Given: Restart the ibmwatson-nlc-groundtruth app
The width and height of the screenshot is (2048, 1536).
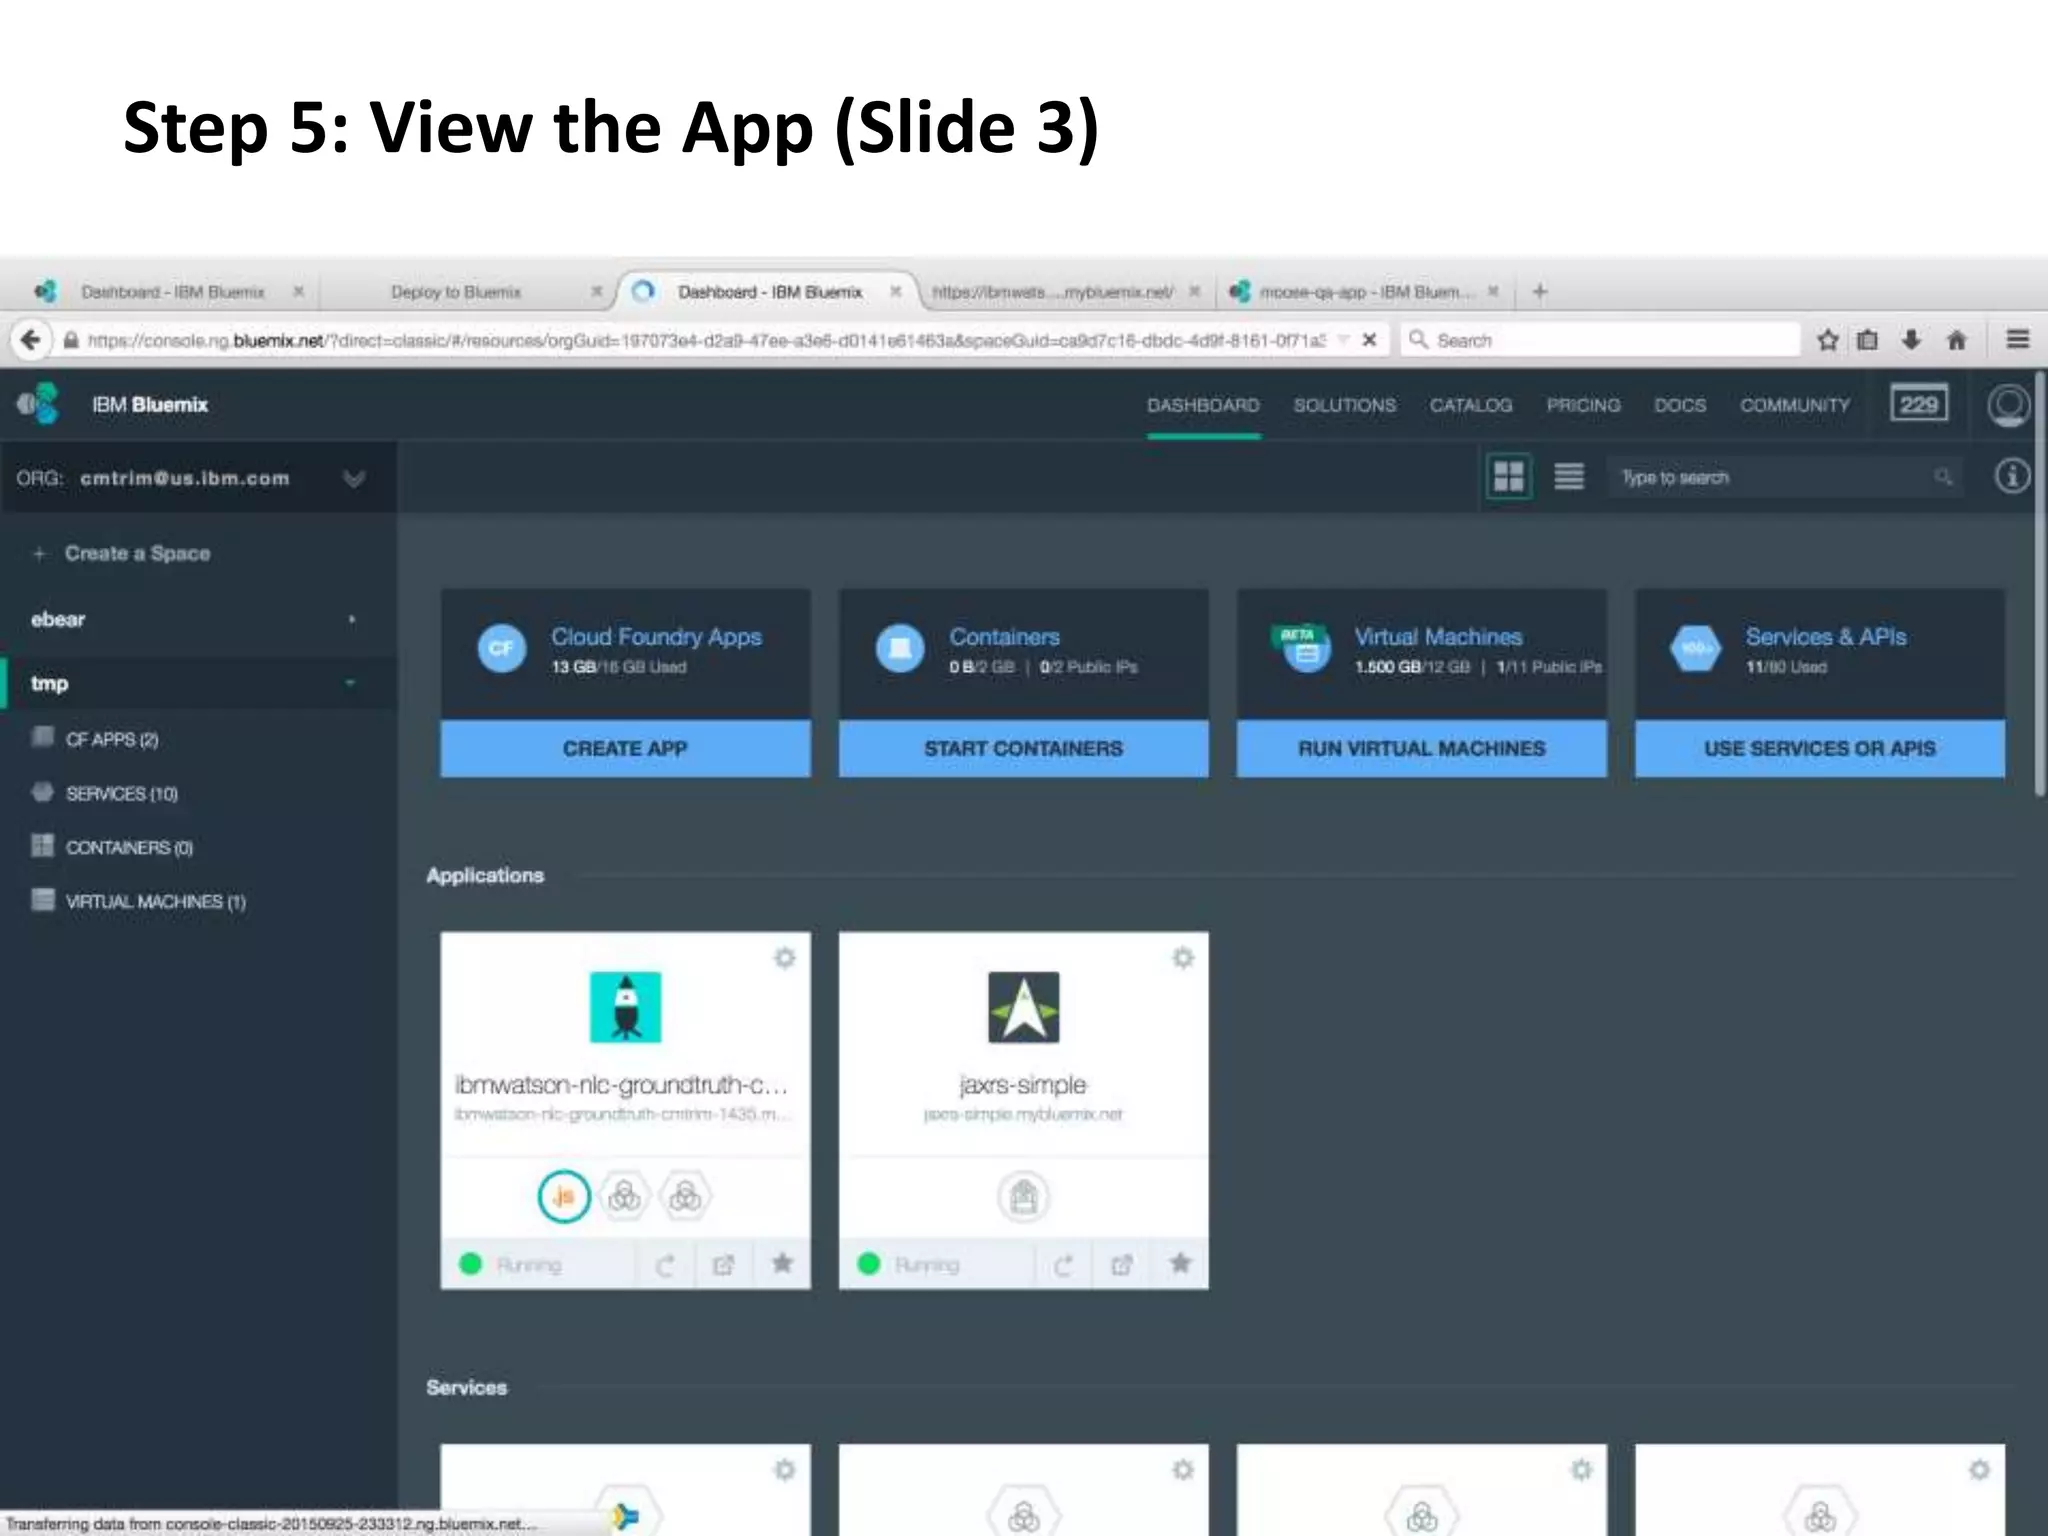Looking at the screenshot, I should (x=665, y=1265).
